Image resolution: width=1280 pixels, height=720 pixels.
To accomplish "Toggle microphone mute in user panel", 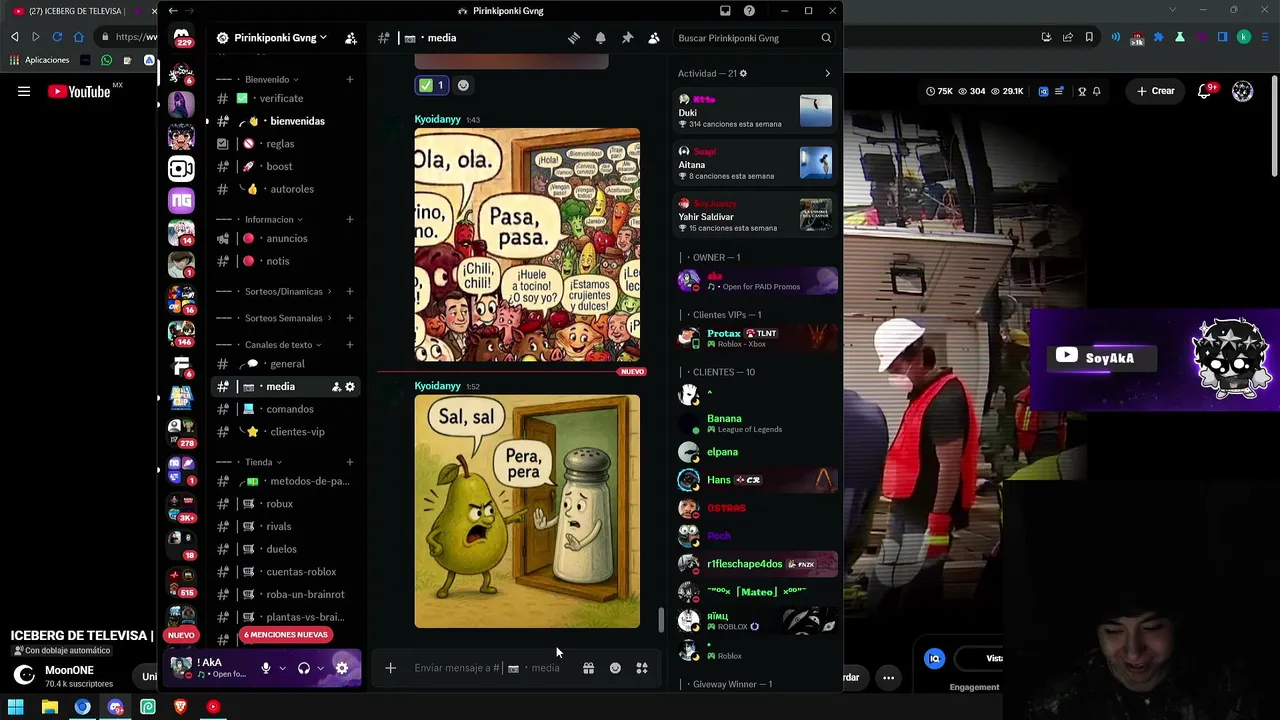I will (x=266, y=668).
